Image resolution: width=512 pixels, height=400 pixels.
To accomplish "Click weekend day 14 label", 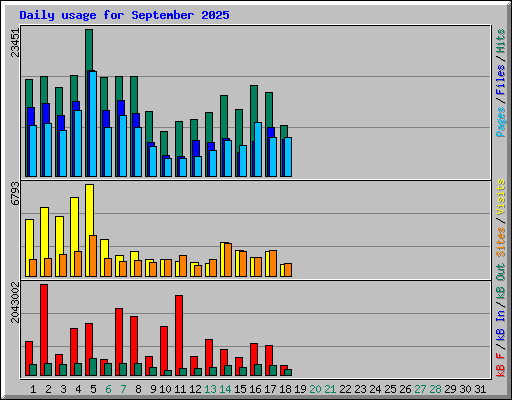I will pyautogui.click(x=225, y=389).
